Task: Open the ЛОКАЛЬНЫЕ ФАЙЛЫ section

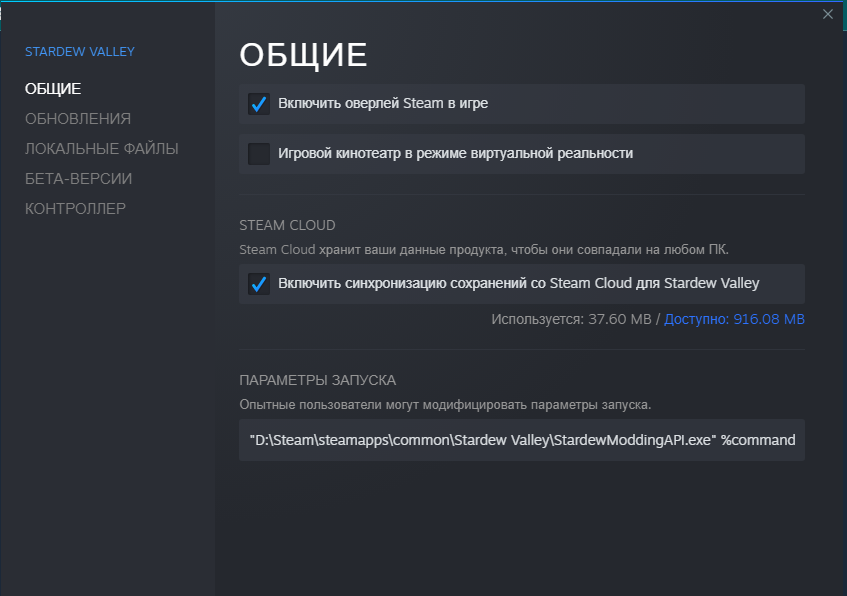Action: click(102, 149)
